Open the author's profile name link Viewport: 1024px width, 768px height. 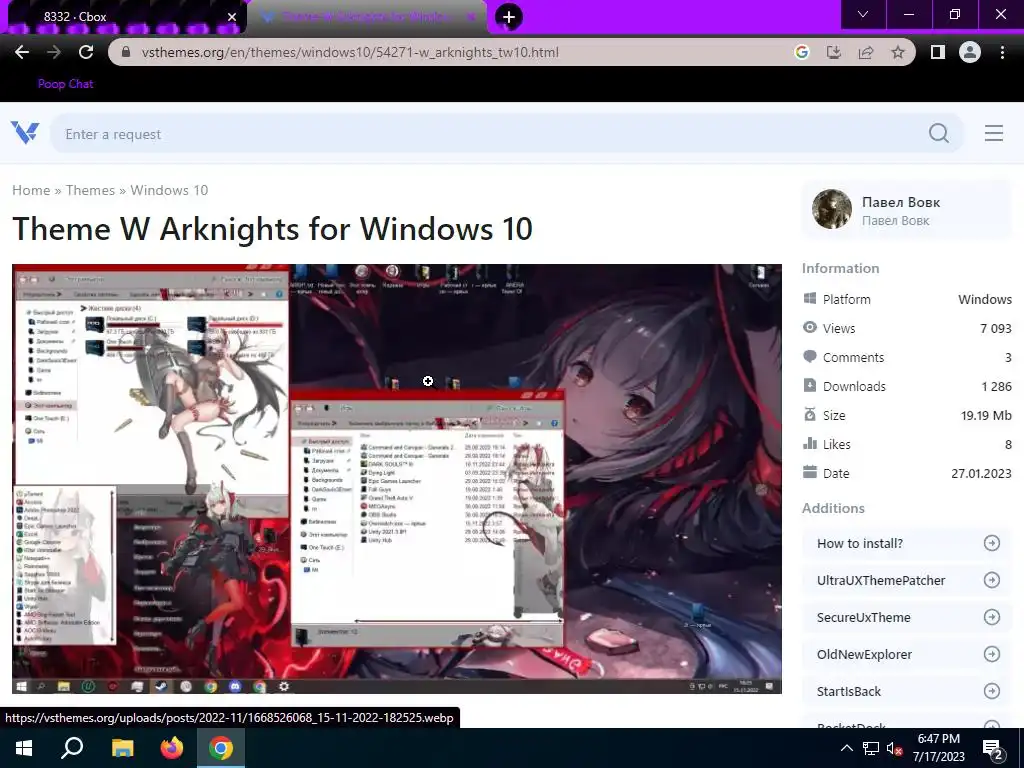tap(901, 202)
